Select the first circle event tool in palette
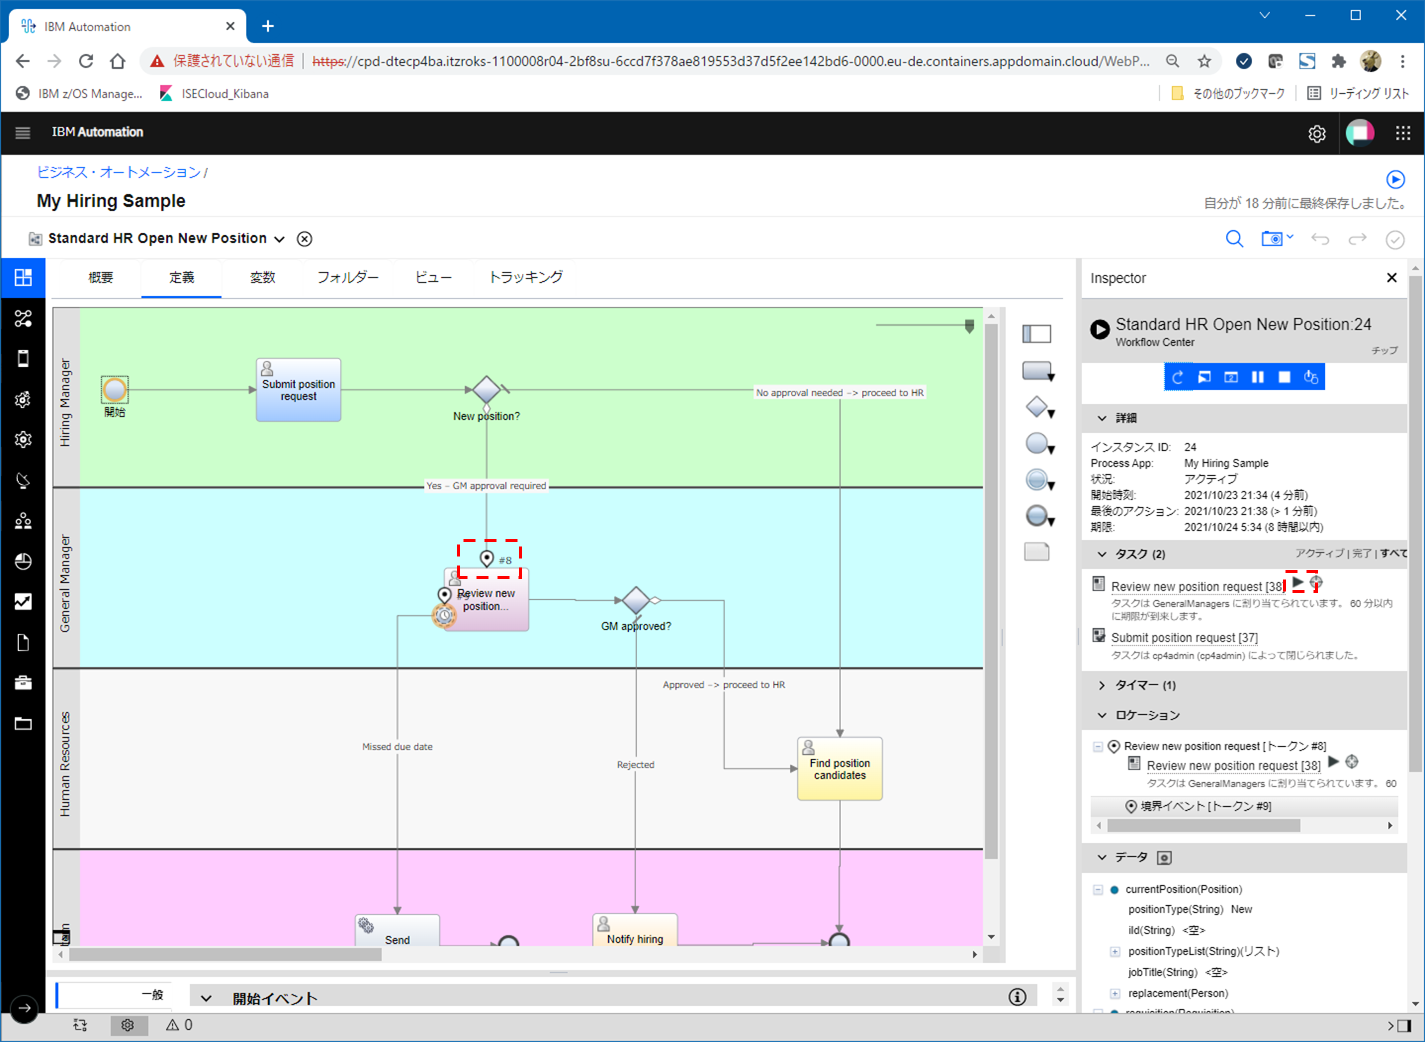The height and width of the screenshot is (1042, 1425). [1039, 444]
